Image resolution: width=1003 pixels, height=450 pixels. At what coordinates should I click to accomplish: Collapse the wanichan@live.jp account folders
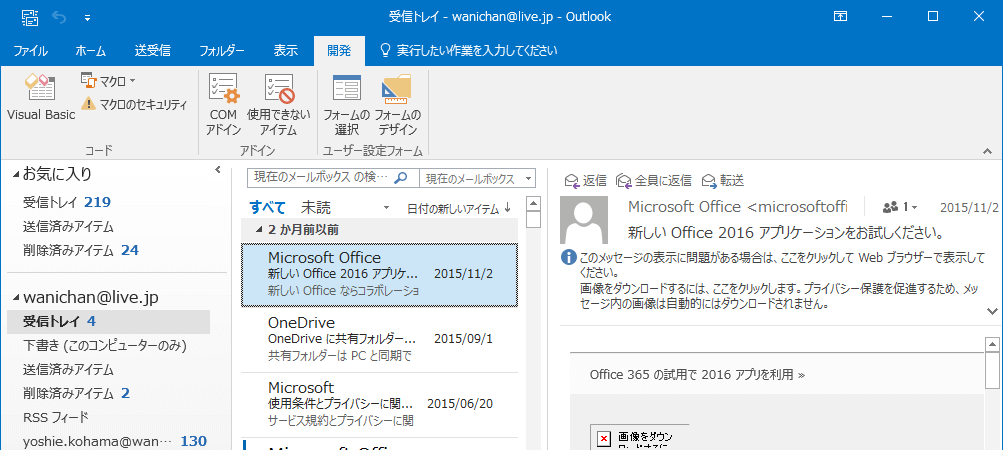16,298
